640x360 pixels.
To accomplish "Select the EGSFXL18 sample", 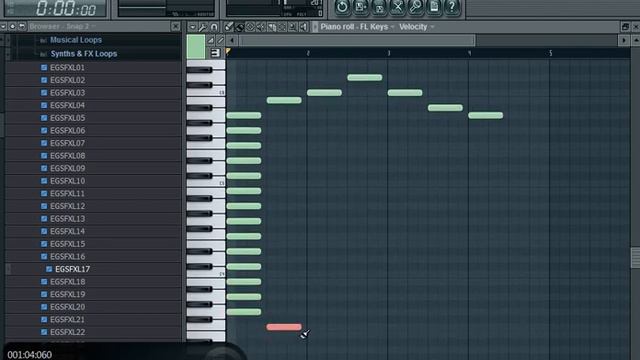I will (67, 282).
